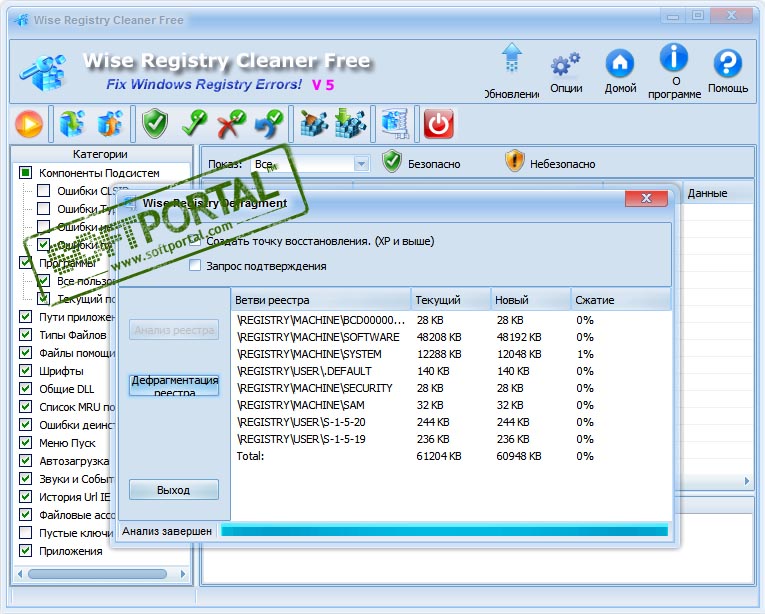Go to Домой home icon

pyautogui.click(x=620, y=71)
